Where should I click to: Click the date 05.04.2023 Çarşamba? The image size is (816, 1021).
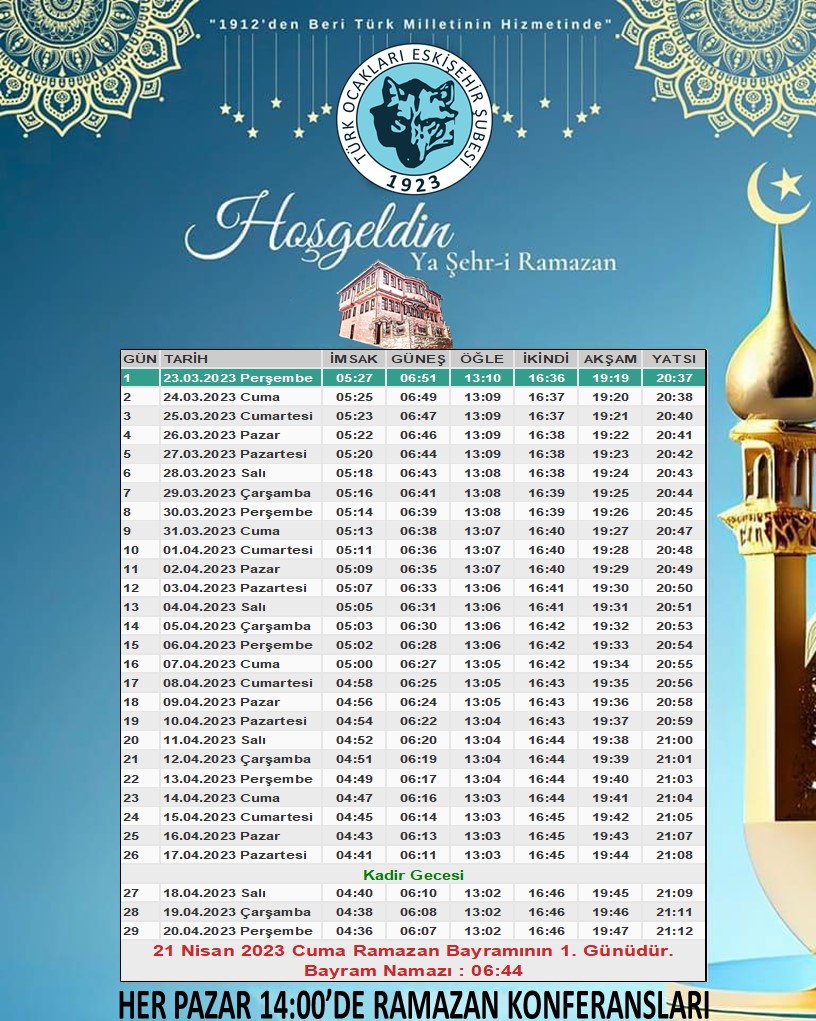pos(237,626)
